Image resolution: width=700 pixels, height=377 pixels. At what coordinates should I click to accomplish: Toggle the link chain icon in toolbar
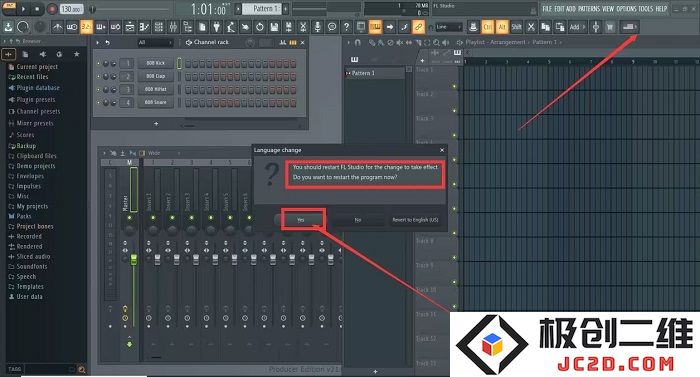click(418, 27)
